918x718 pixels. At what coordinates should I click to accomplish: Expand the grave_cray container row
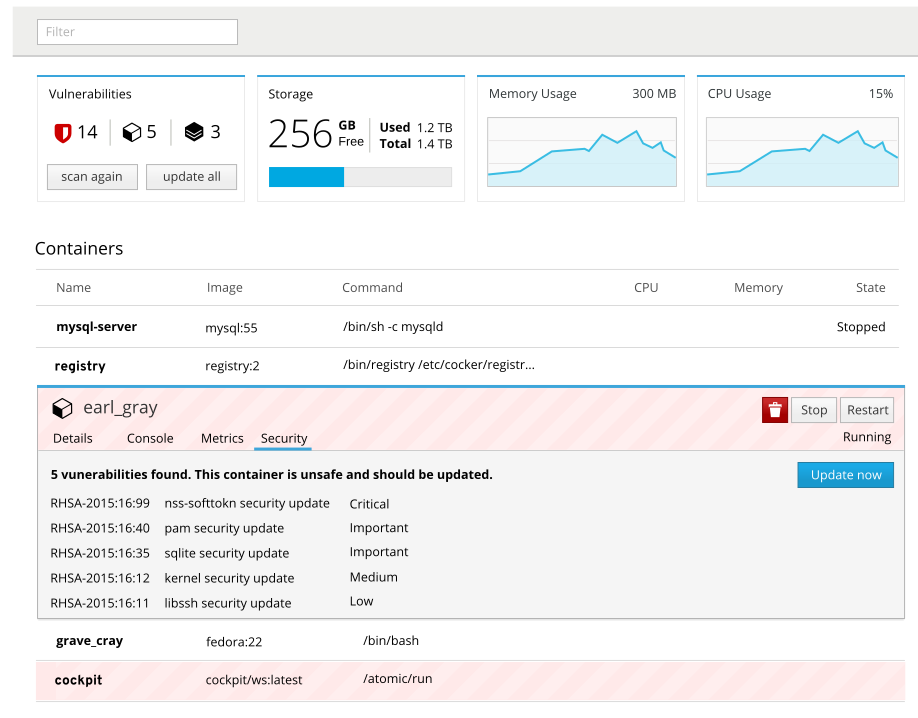point(90,641)
